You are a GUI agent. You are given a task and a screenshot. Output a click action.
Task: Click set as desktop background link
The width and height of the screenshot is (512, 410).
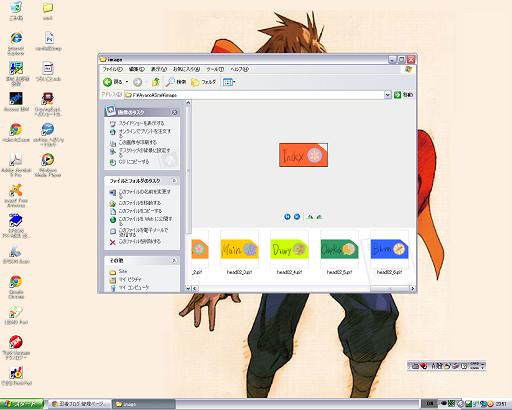[144, 152]
